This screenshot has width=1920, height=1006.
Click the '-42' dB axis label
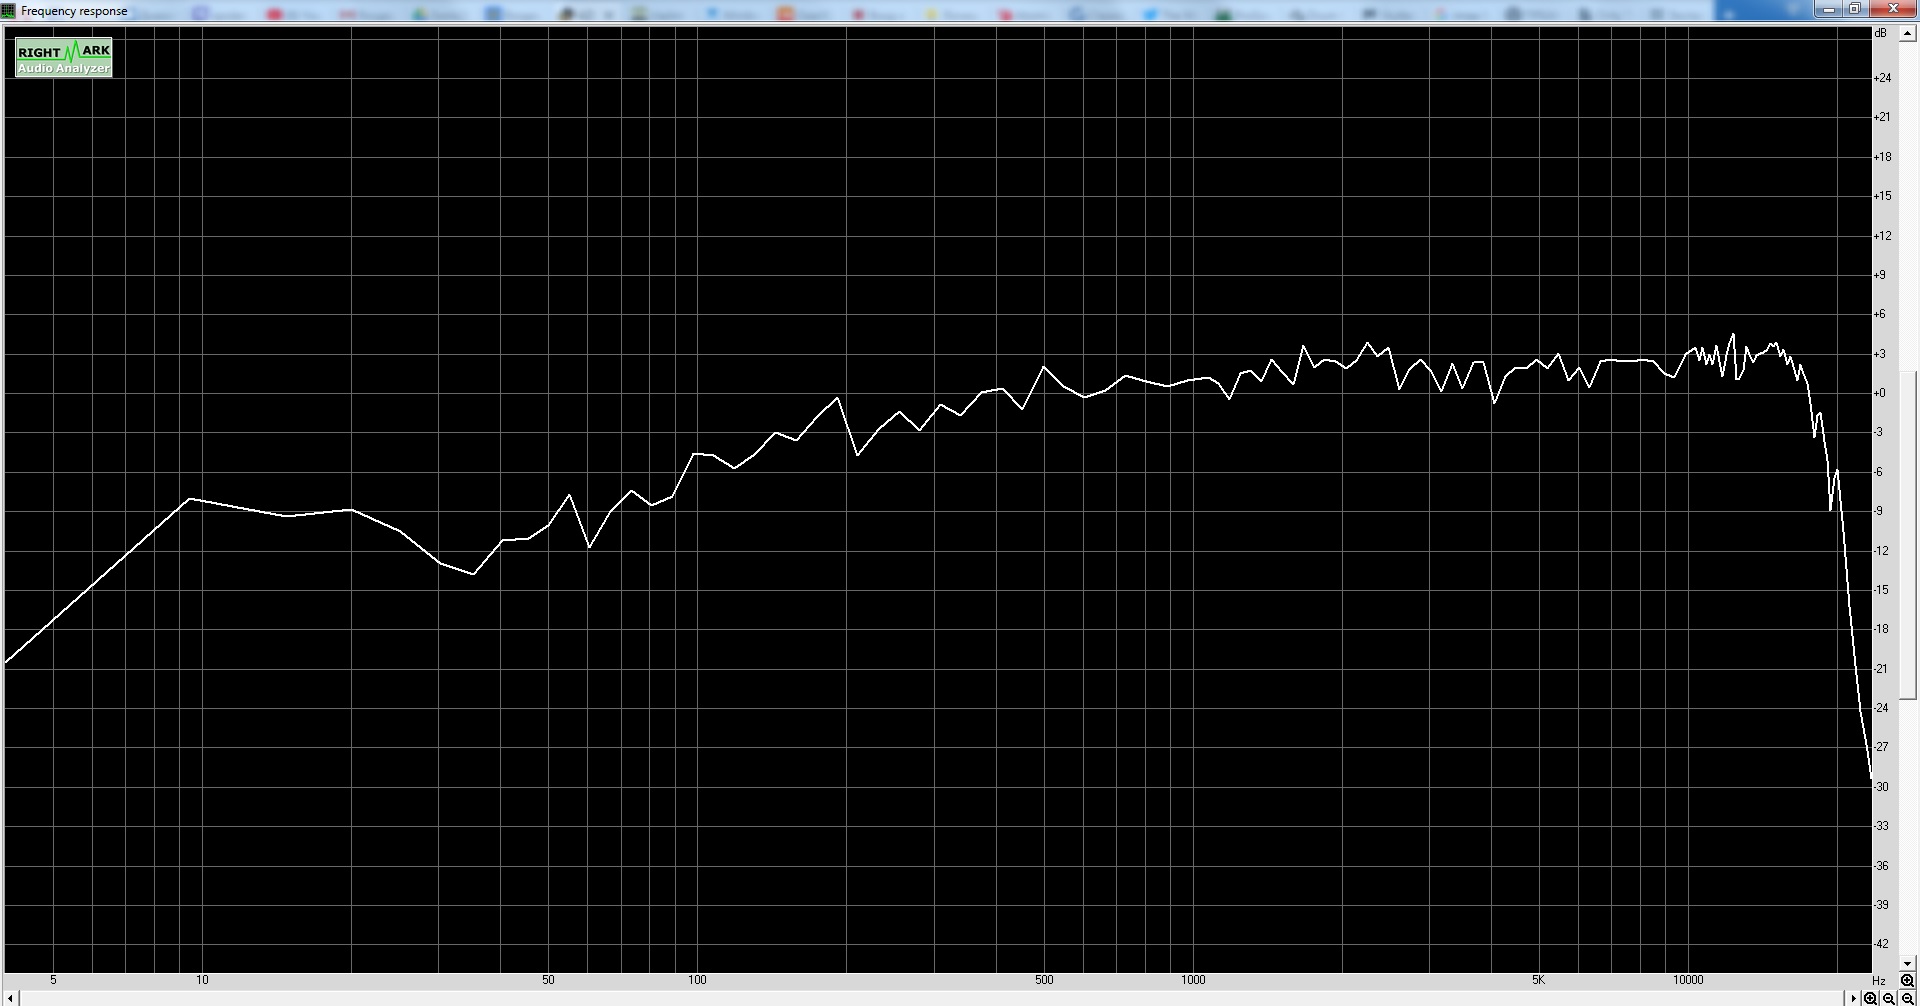click(1881, 944)
